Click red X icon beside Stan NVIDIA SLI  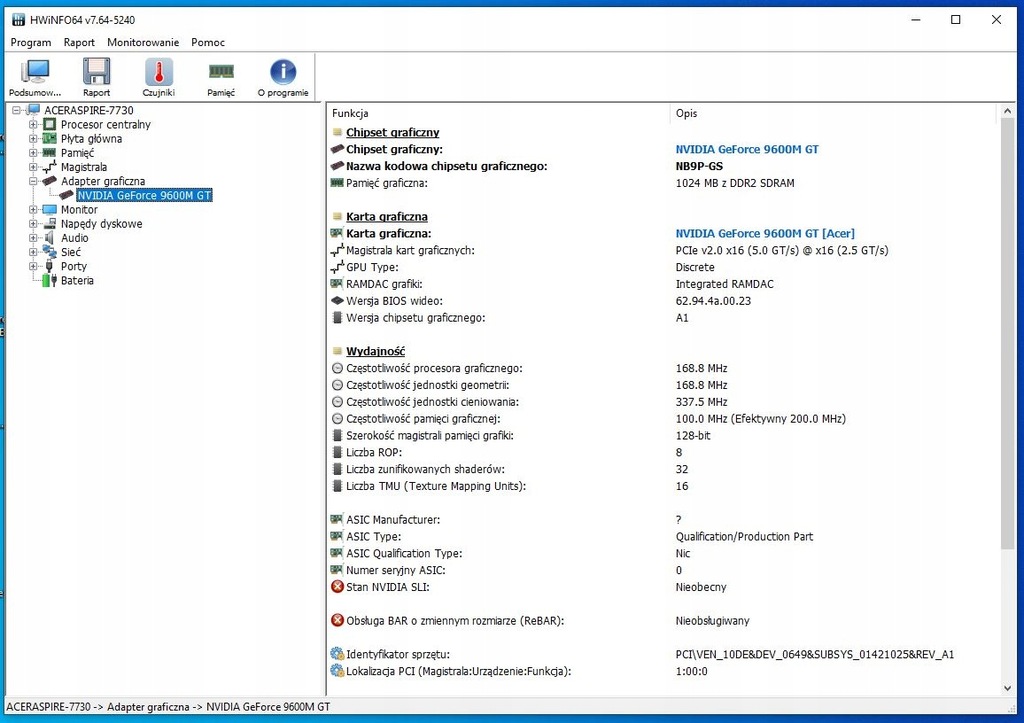tap(337, 586)
